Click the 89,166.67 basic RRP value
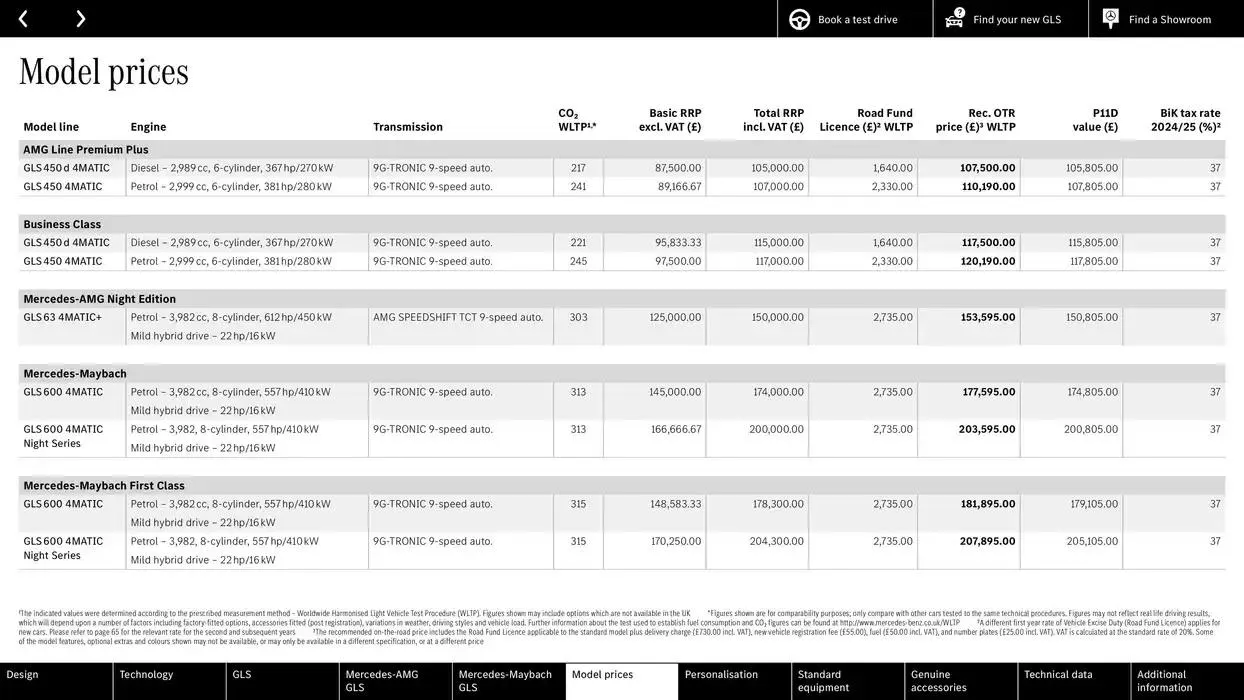 tap(680, 187)
